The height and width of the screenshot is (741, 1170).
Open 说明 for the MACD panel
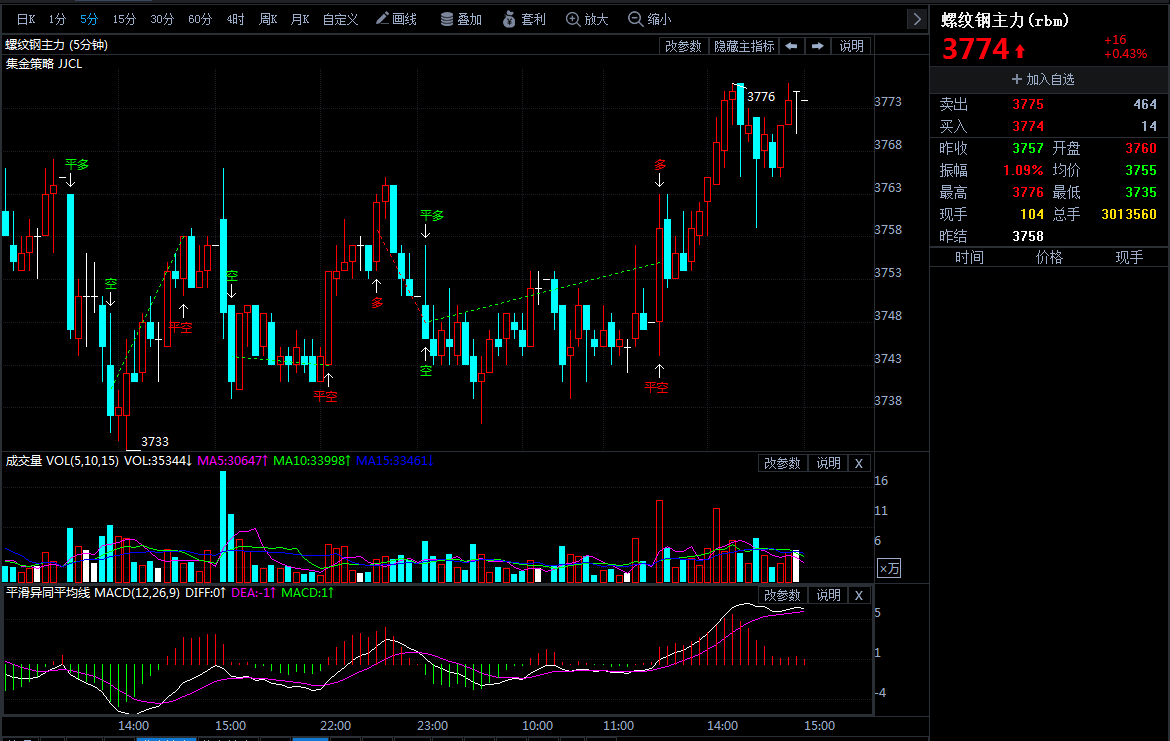coord(828,595)
